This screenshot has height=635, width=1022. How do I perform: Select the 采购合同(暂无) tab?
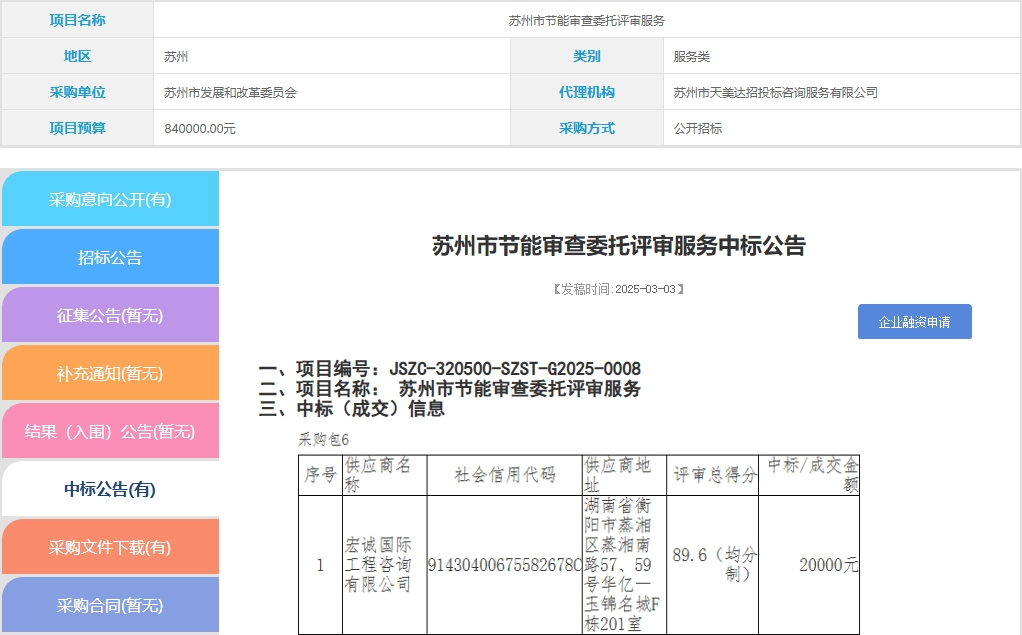click(x=110, y=605)
